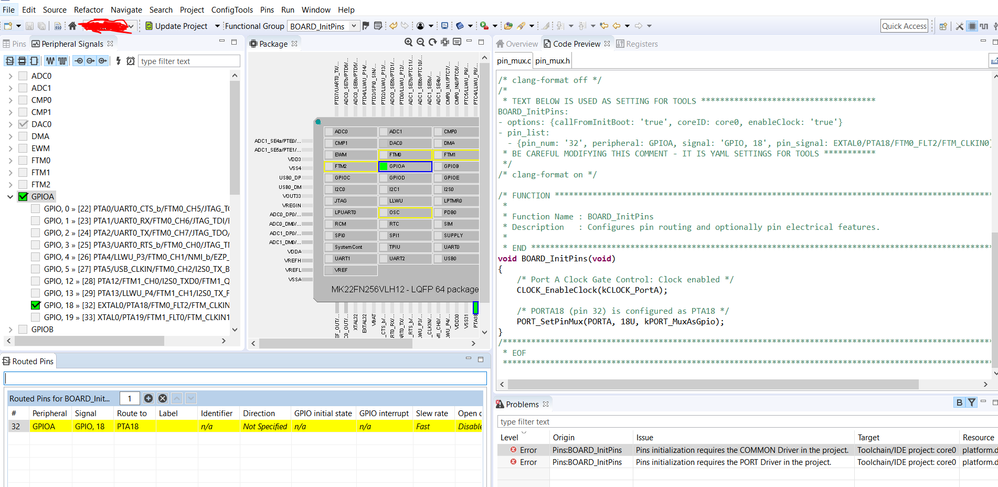The height and width of the screenshot is (487, 998).
Task: Uncheck the GPIOA peripheral checkbox
Action: [x=24, y=197]
